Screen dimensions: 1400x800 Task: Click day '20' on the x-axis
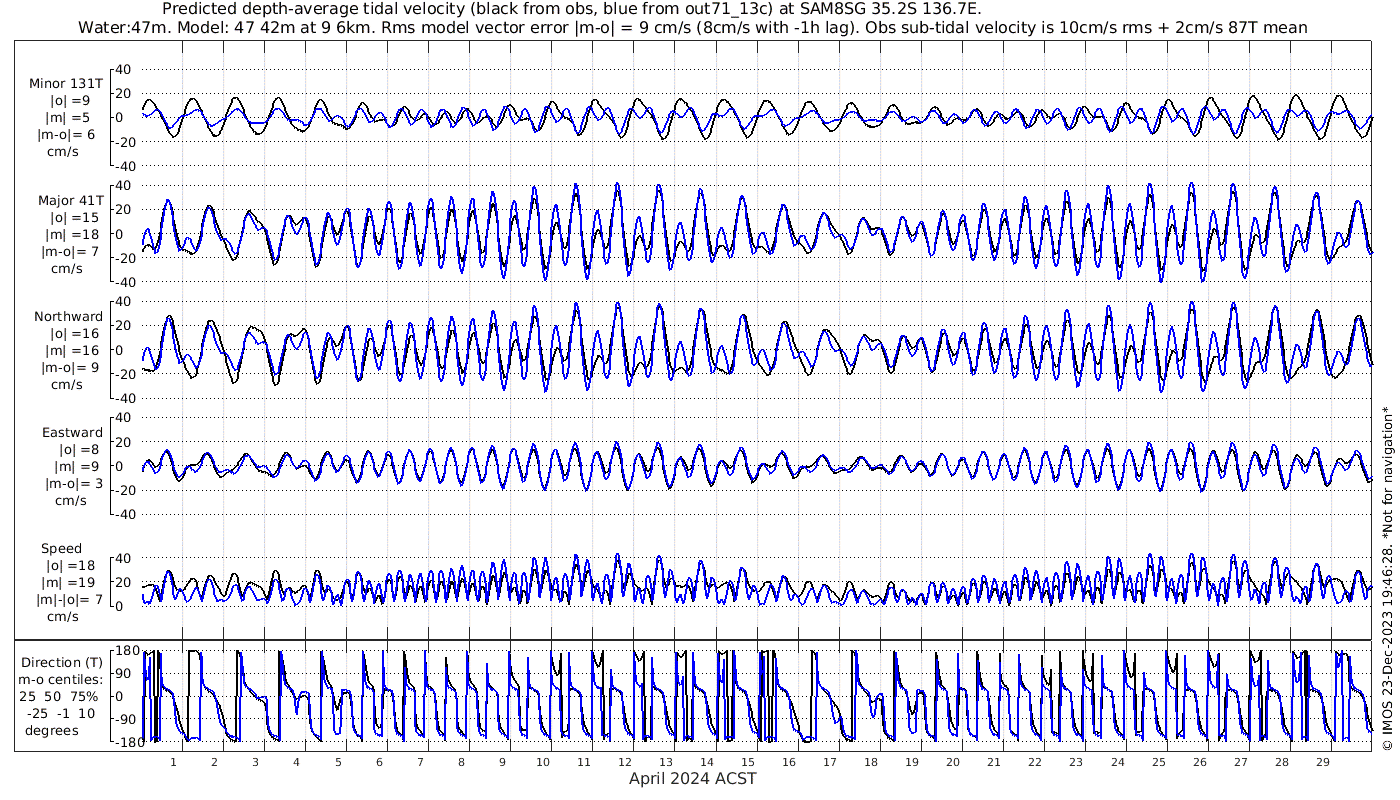953,762
